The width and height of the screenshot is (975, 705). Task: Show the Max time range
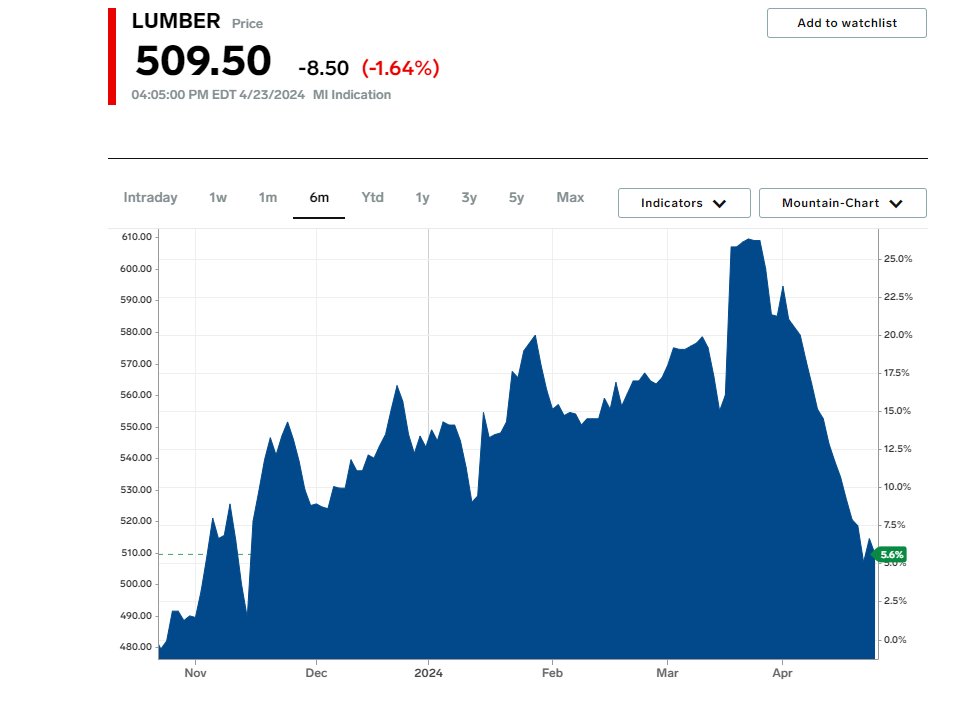click(570, 198)
